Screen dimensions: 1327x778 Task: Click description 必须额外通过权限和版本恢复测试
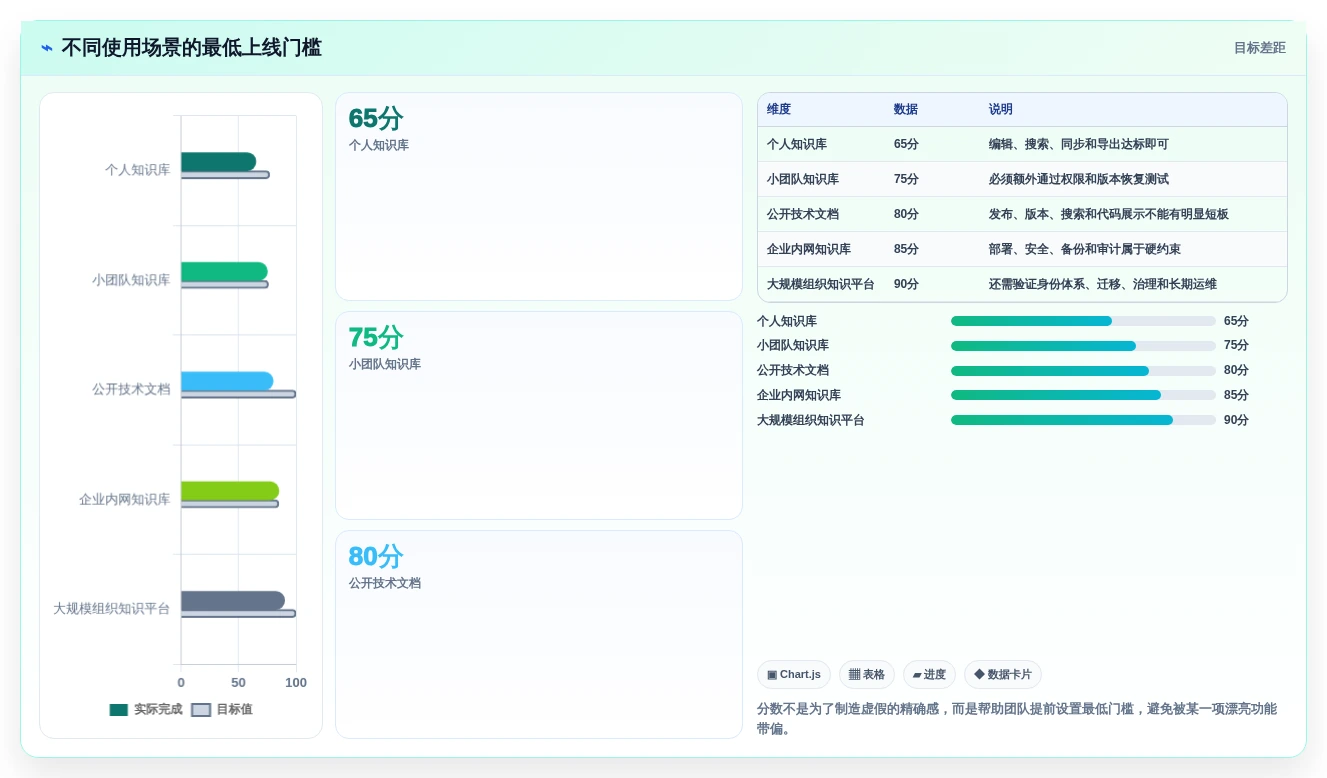click(x=1079, y=179)
